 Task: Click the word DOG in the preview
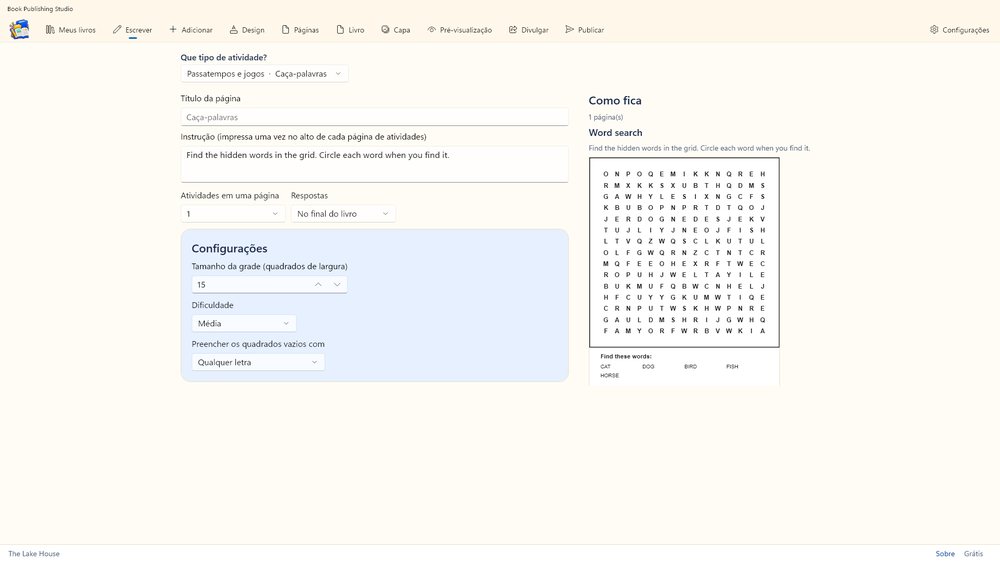tap(648, 367)
